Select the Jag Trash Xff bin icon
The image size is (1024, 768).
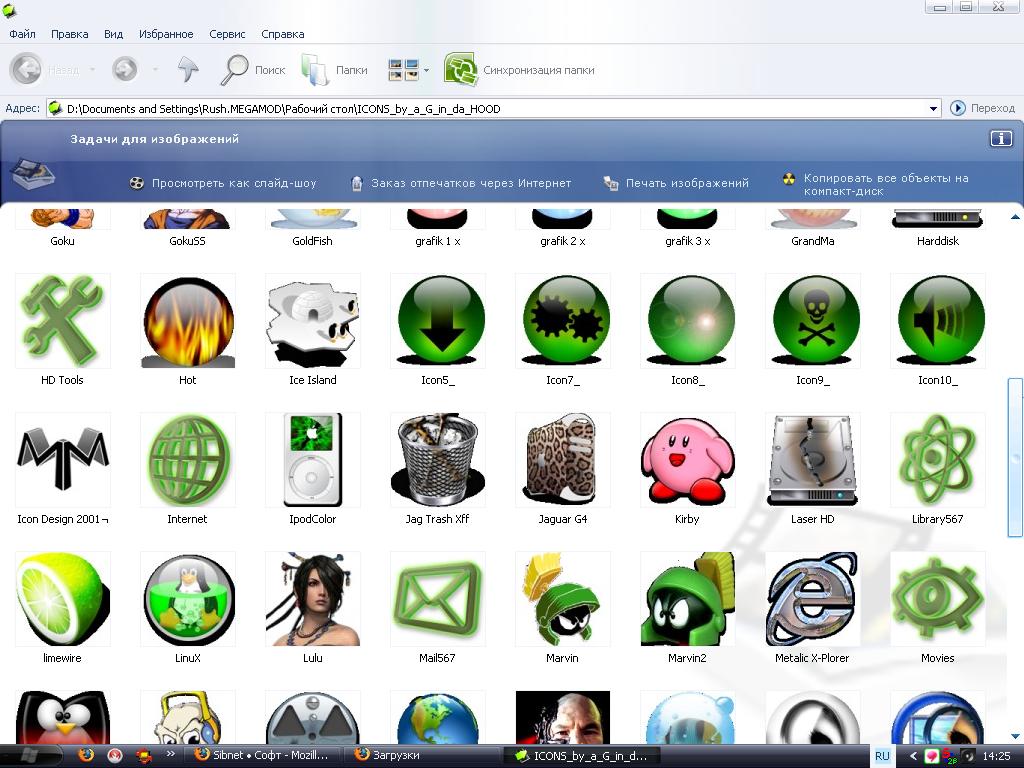(438, 460)
